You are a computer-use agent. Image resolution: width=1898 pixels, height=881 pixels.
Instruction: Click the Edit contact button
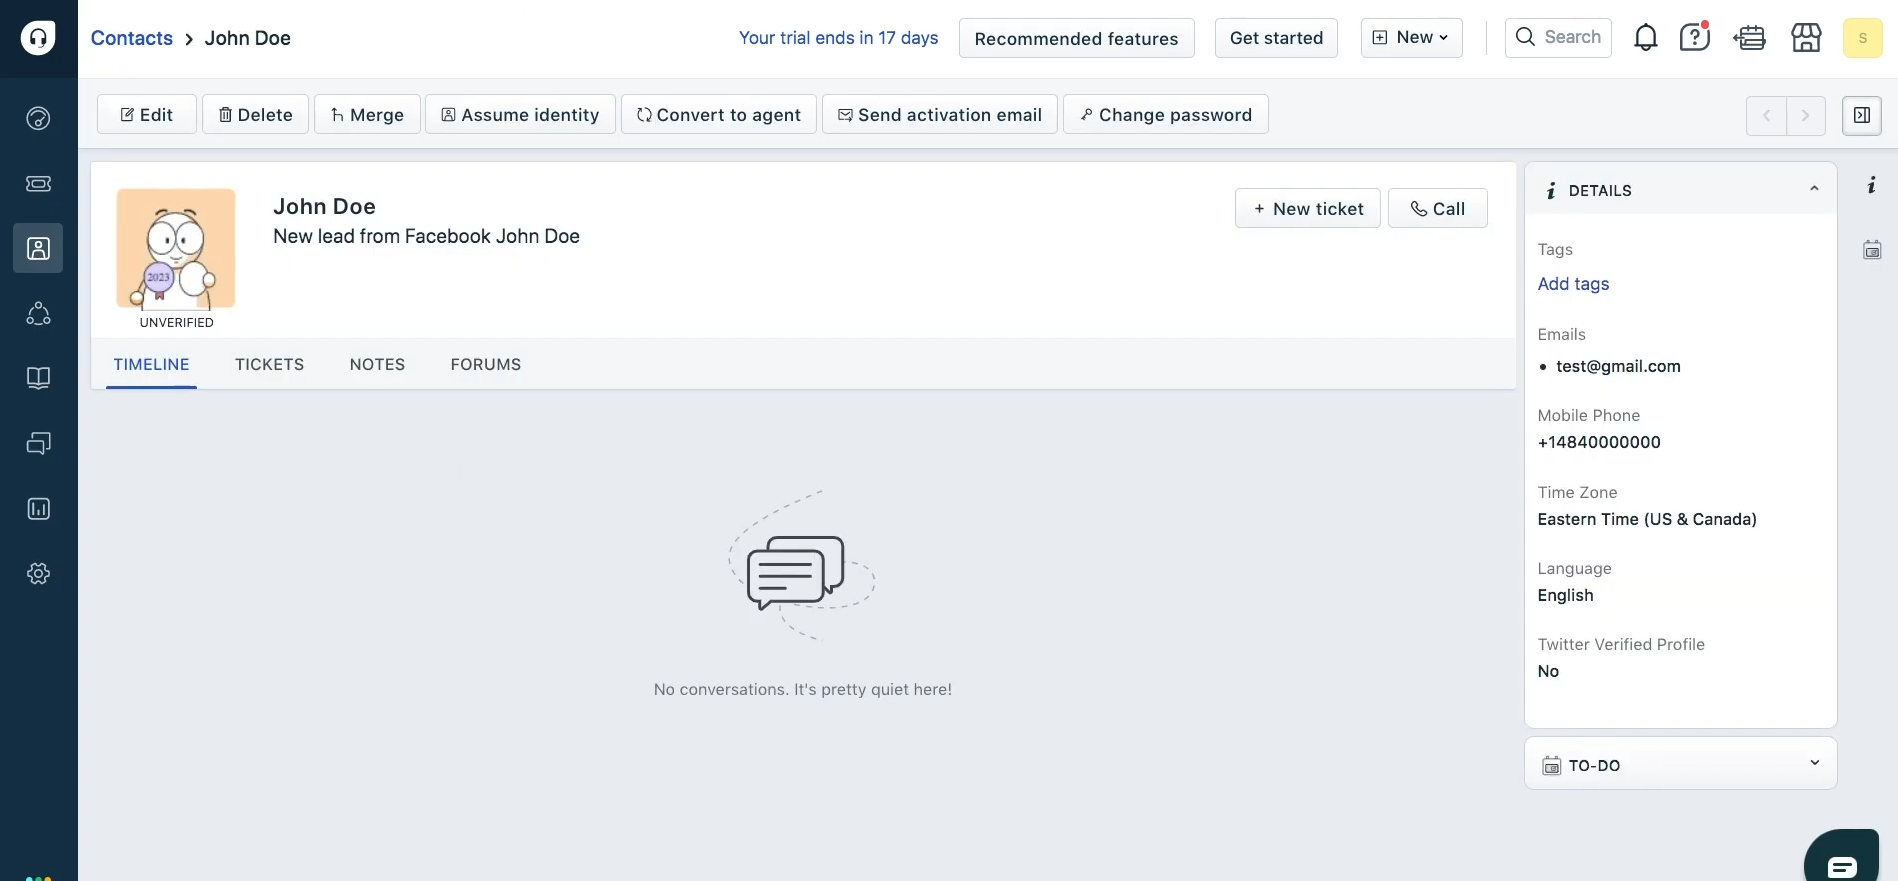pos(147,115)
